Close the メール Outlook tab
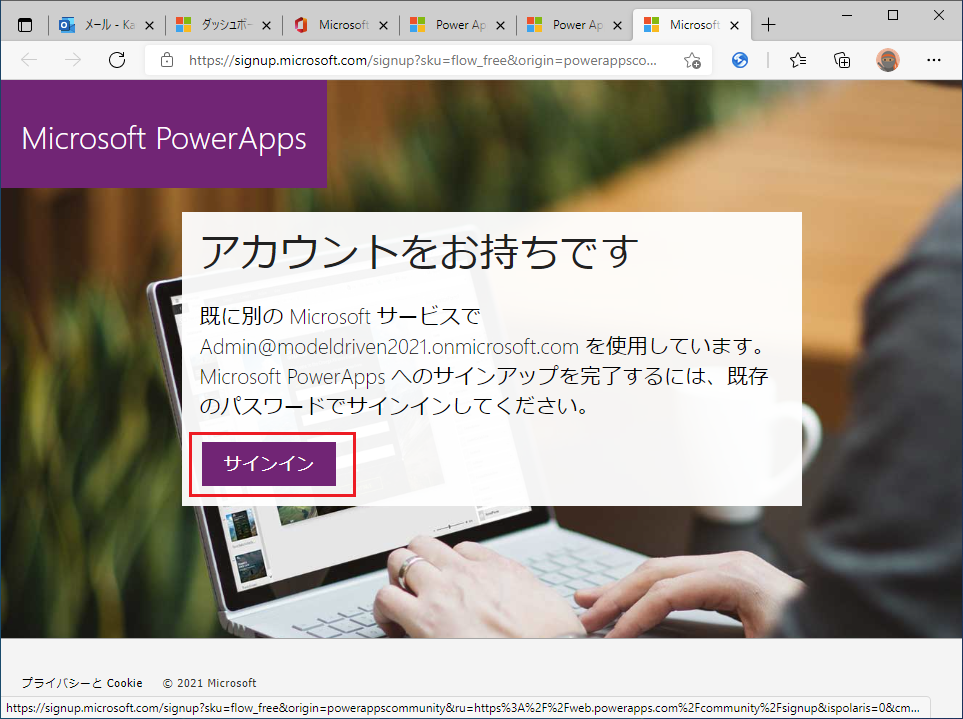The width and height of the screenshot is (963, 719). pos(149,25)
